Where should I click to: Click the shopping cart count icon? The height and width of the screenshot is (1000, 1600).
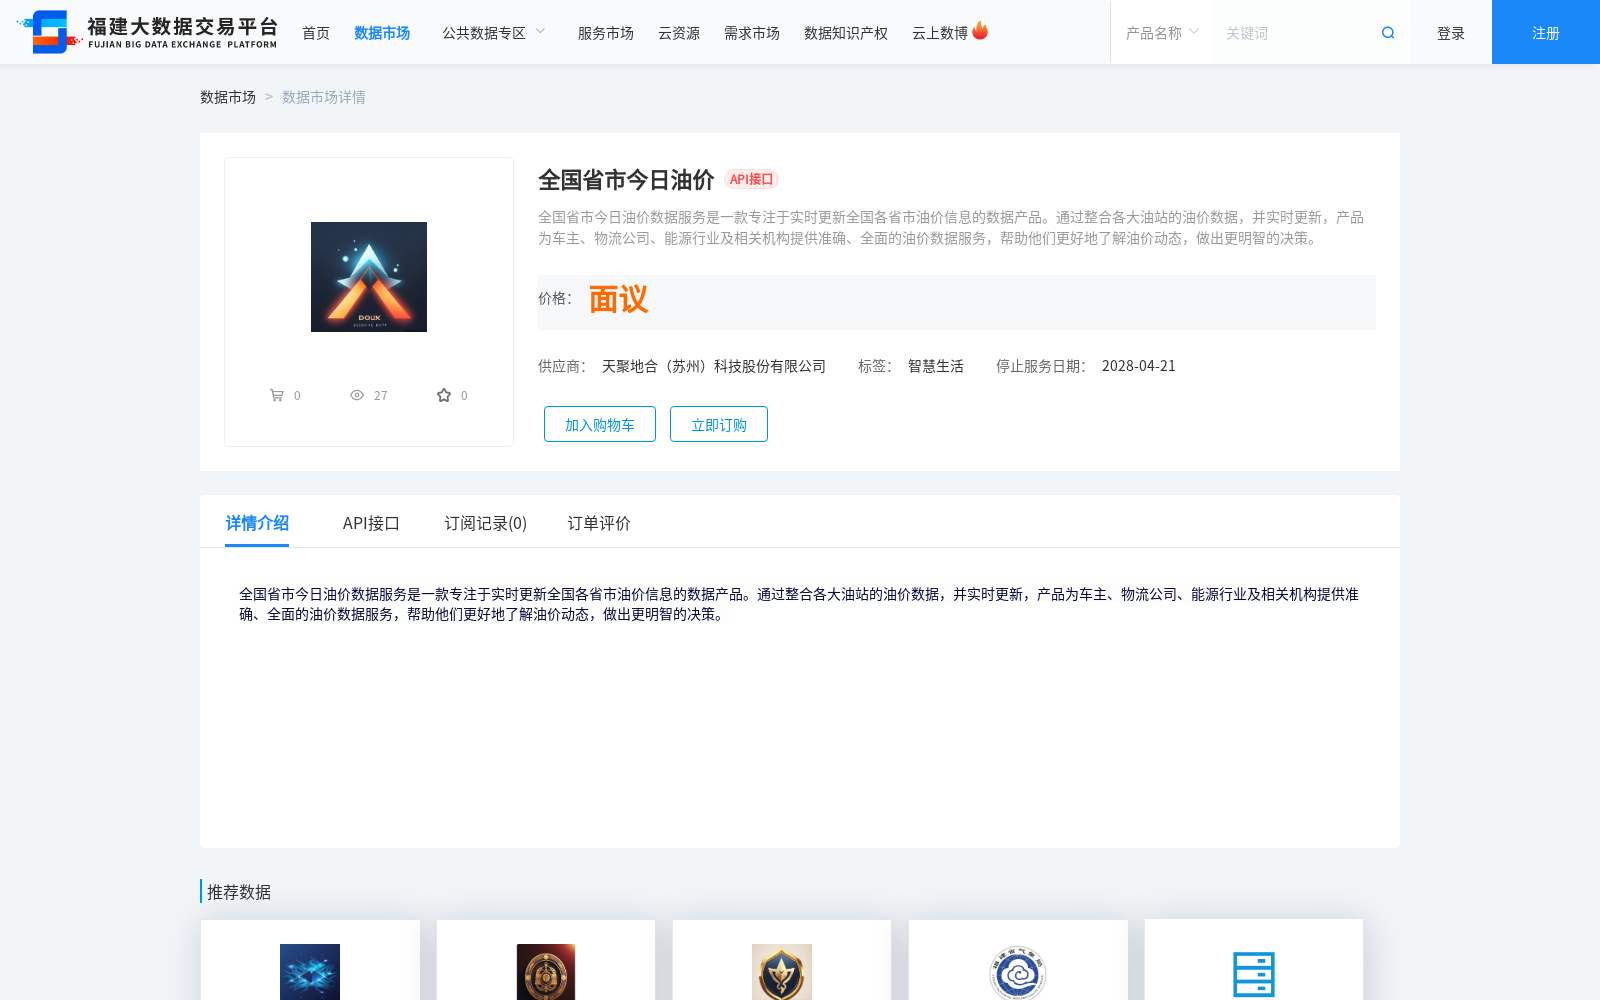coord(277,395)
